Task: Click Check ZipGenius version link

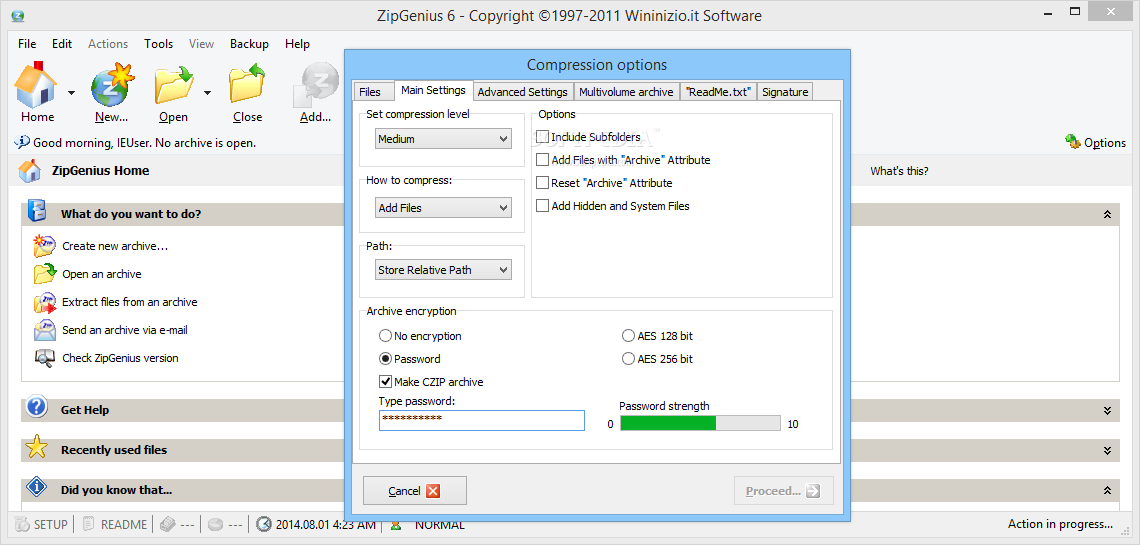Action: tap(120, 358)
